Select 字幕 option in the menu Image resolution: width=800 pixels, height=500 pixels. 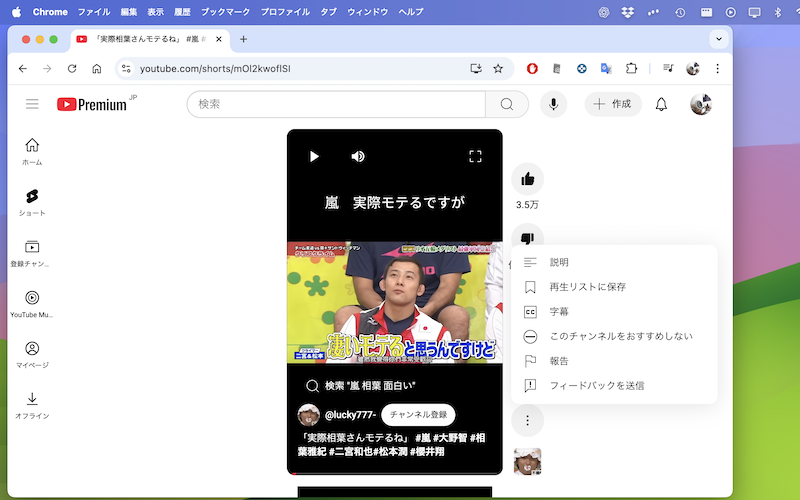click(614, 311)
